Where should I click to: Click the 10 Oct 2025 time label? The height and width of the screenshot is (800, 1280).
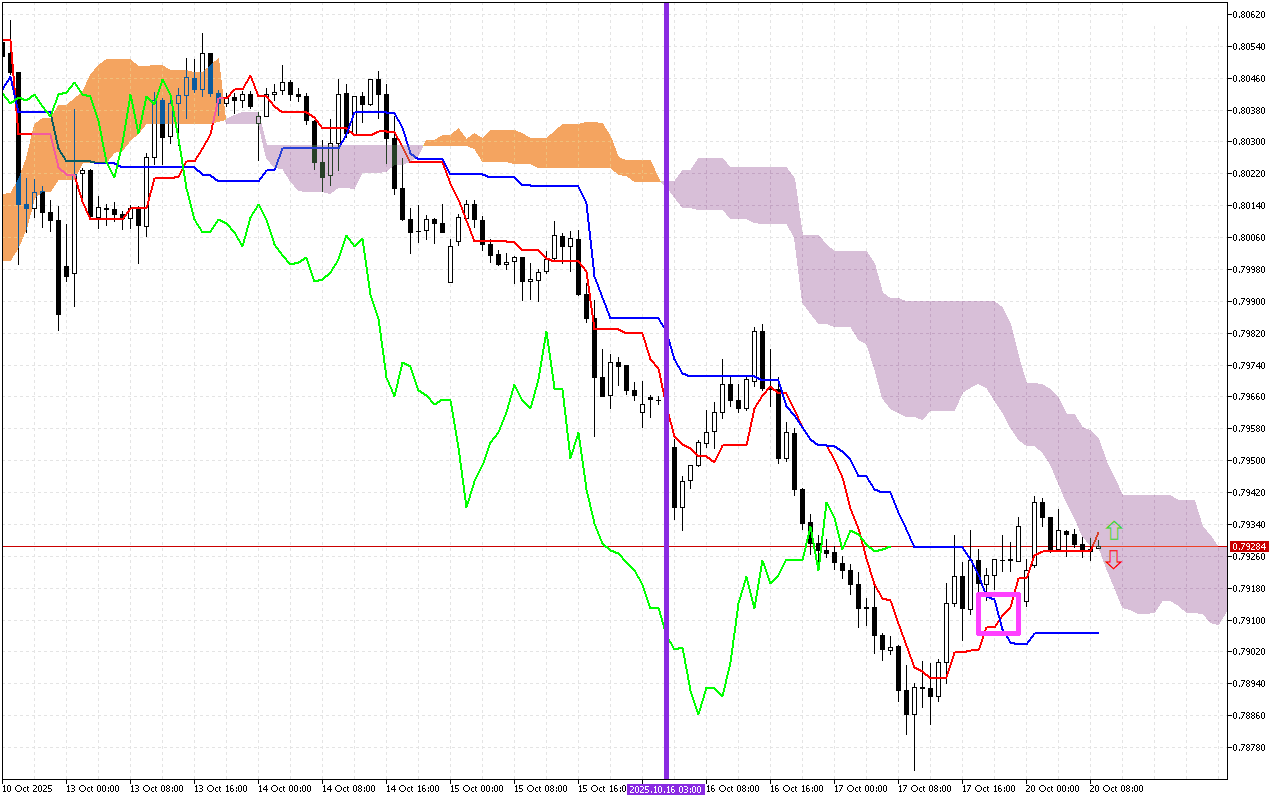pyautogui.click(x=28, y=789)
